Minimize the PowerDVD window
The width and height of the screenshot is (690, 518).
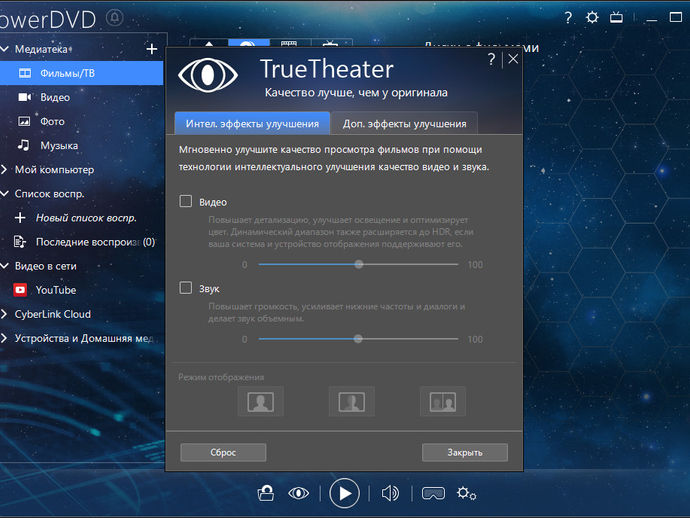[x=651, y=18]
